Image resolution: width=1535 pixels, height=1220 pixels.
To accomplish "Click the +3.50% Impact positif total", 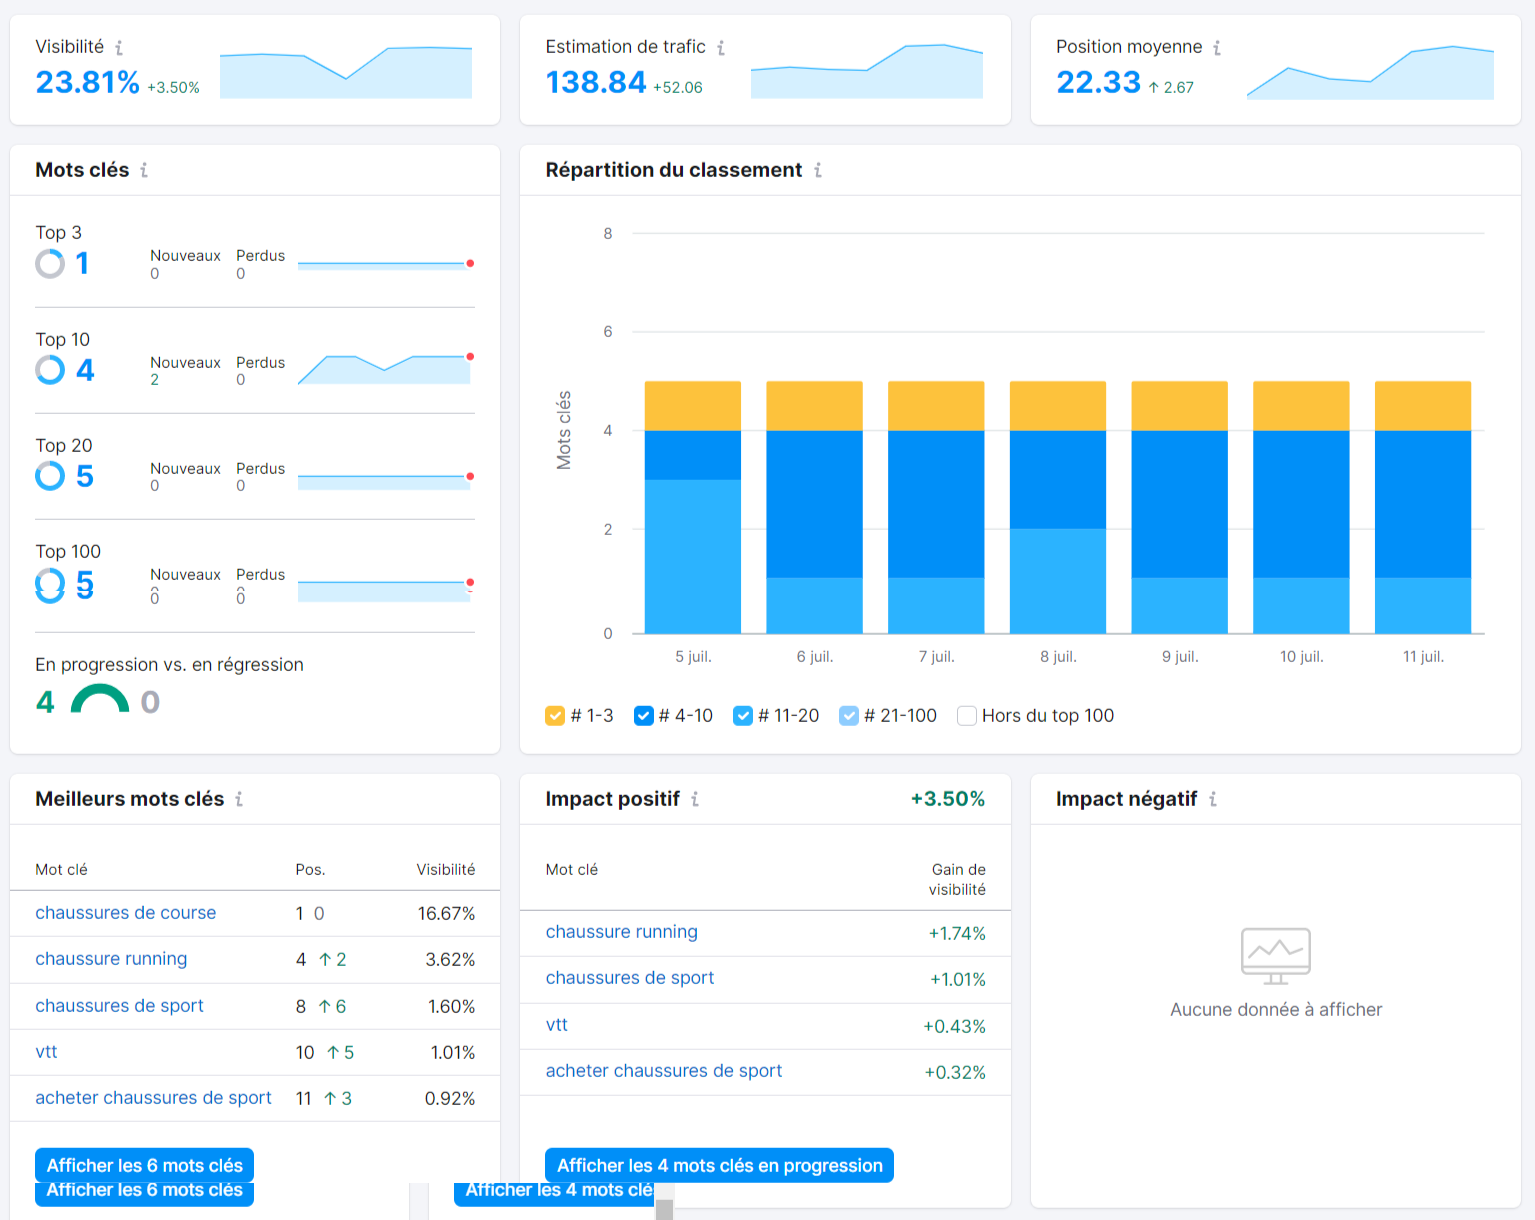I will point(948,799).
